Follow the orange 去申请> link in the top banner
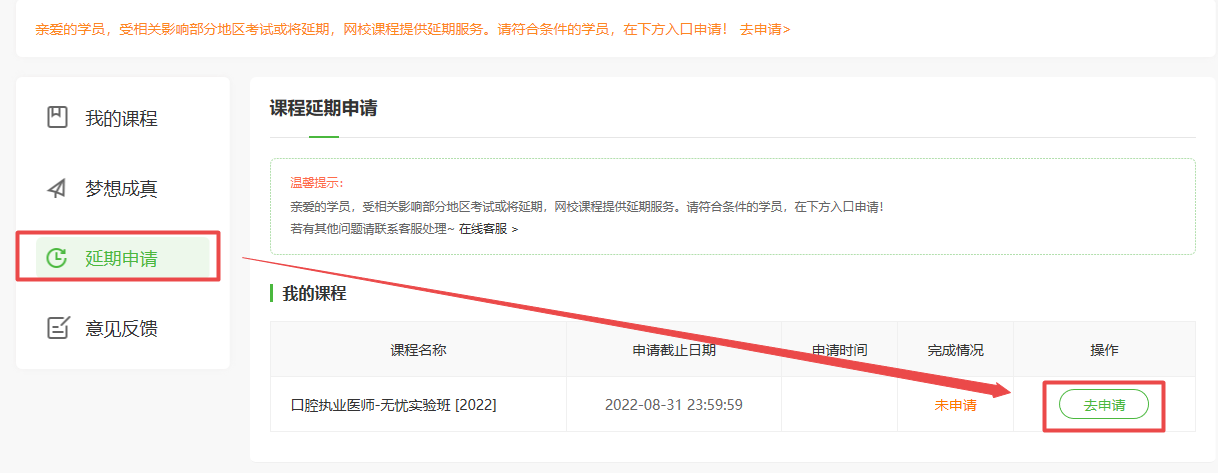The image size is (1218, 473). pyautogui.click(x=765, y=29)
